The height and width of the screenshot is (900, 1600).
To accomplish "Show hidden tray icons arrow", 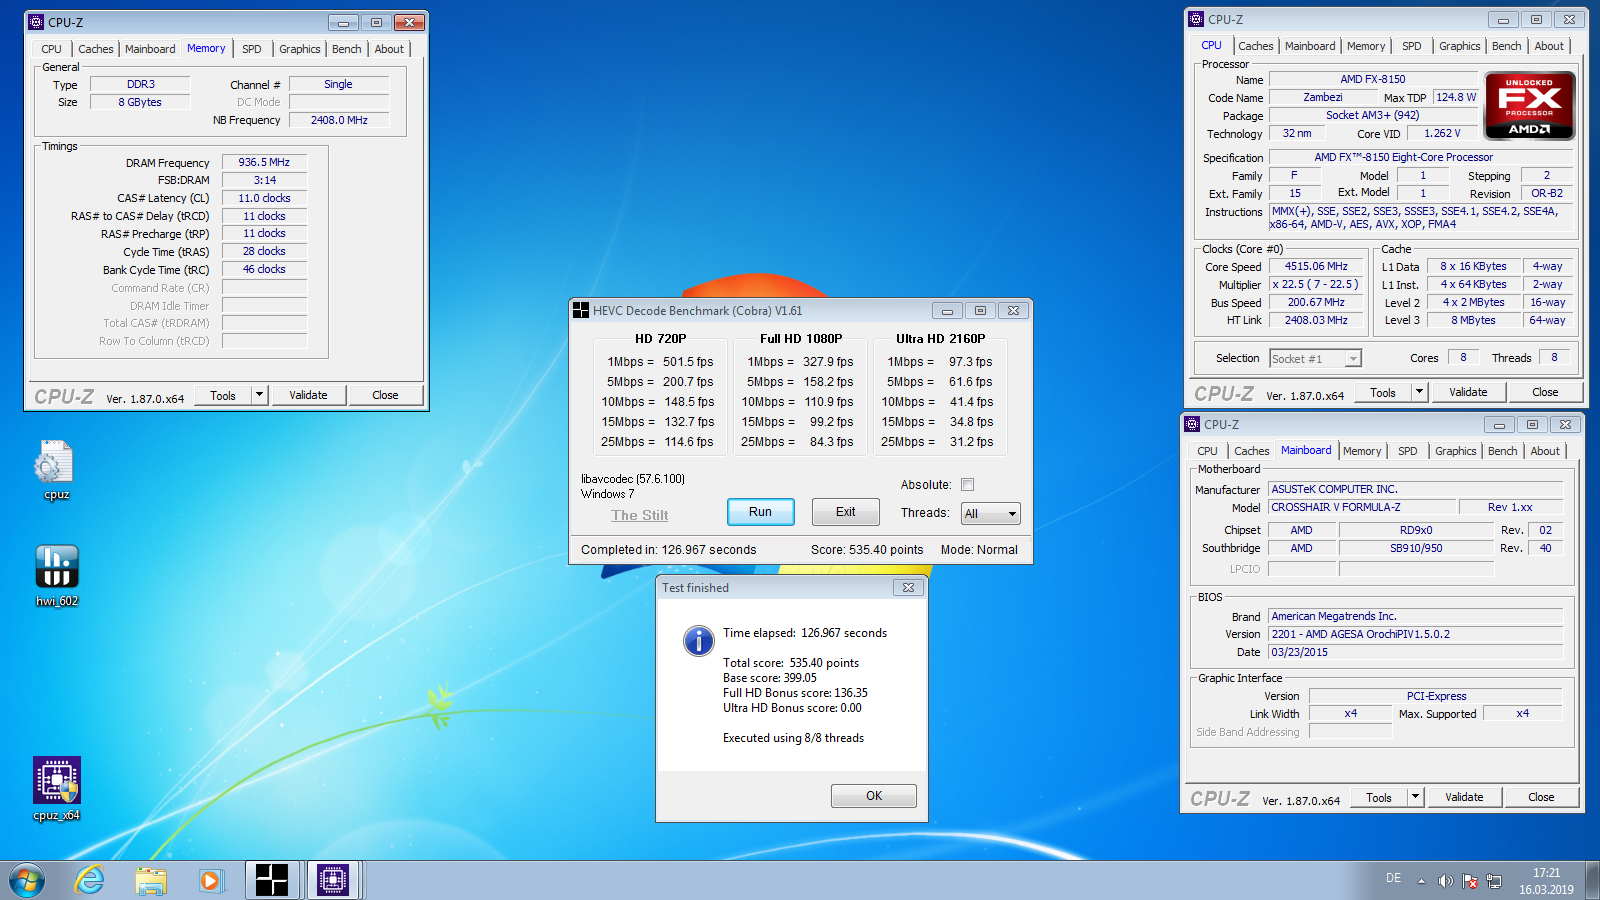I will (1421, 881).
